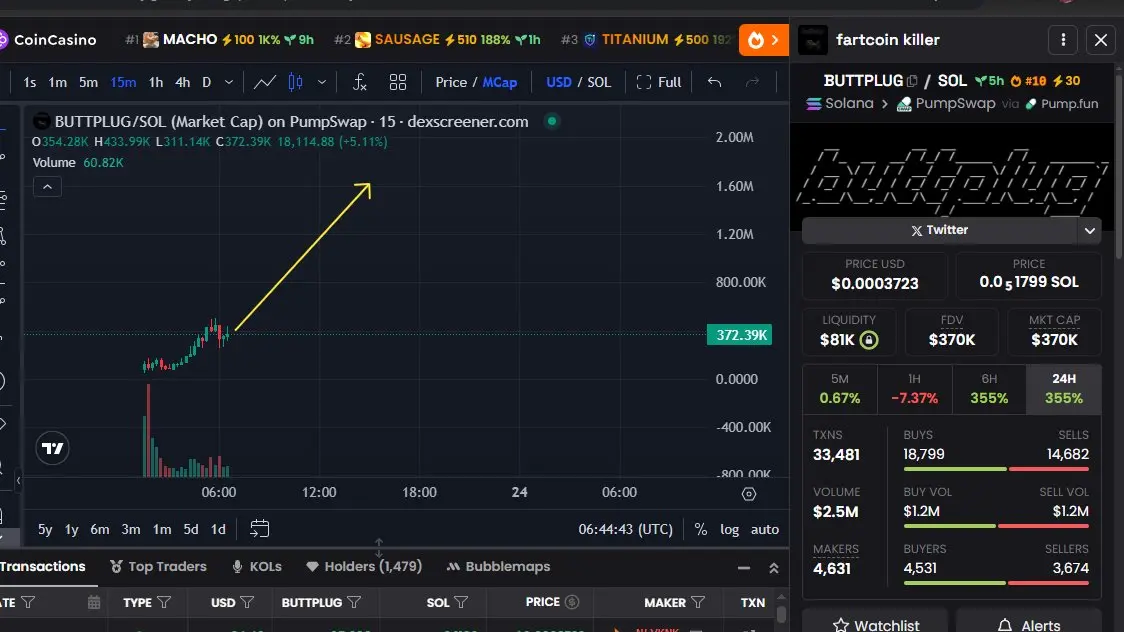Set chart range to 5y

[x=45, y=530]
